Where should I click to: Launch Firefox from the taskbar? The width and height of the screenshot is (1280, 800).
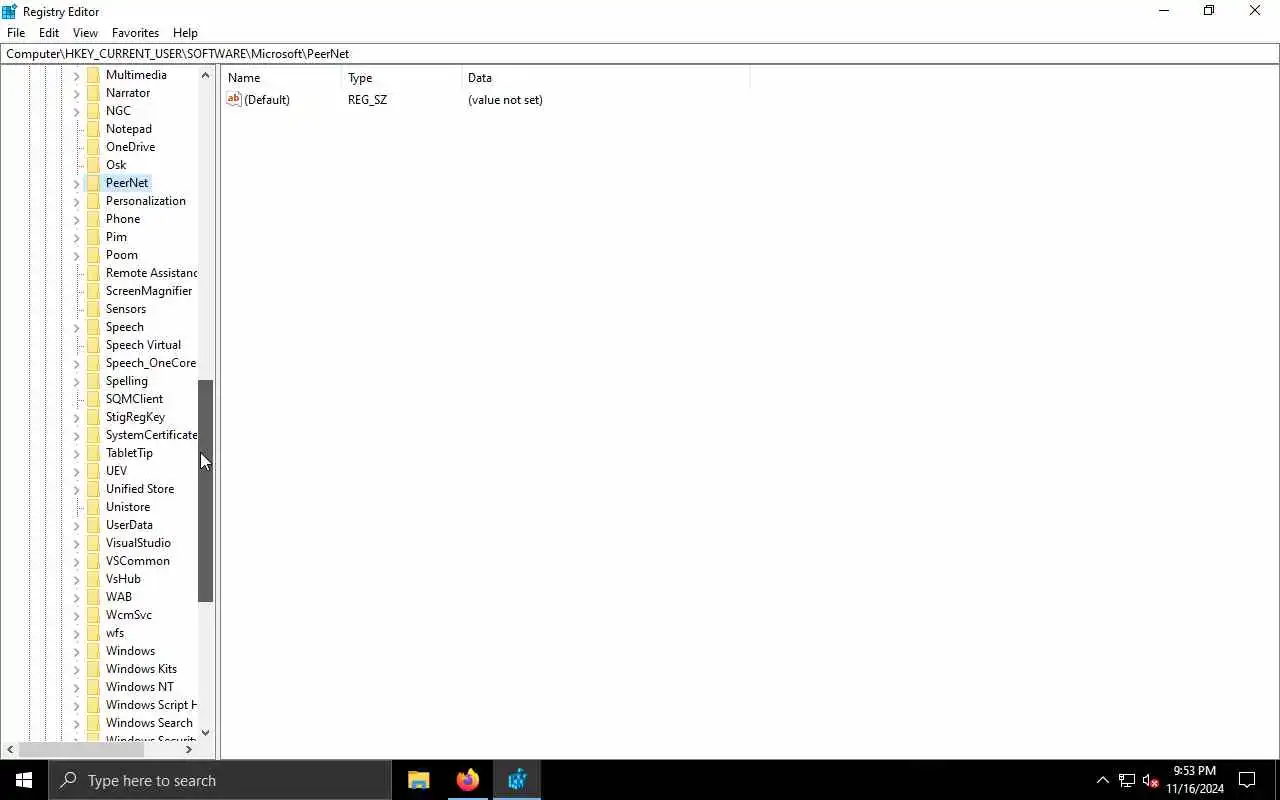click(x=468, y=780)
